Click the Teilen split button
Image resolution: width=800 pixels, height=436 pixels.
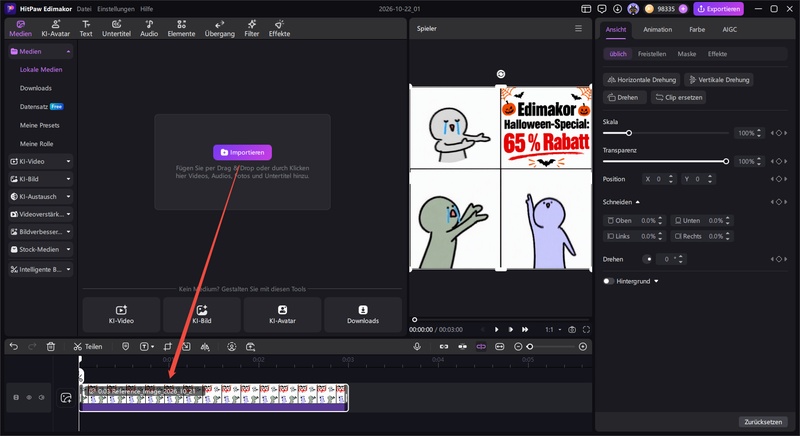[88, 347]
